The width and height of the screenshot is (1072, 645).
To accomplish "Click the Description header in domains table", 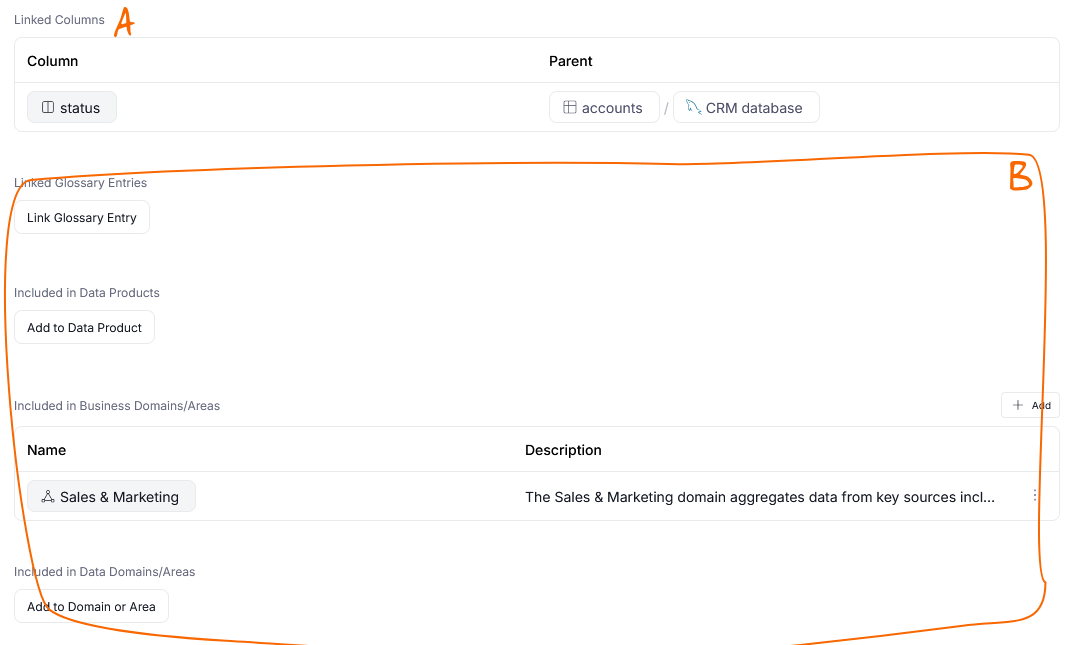I will coord(563,450).
